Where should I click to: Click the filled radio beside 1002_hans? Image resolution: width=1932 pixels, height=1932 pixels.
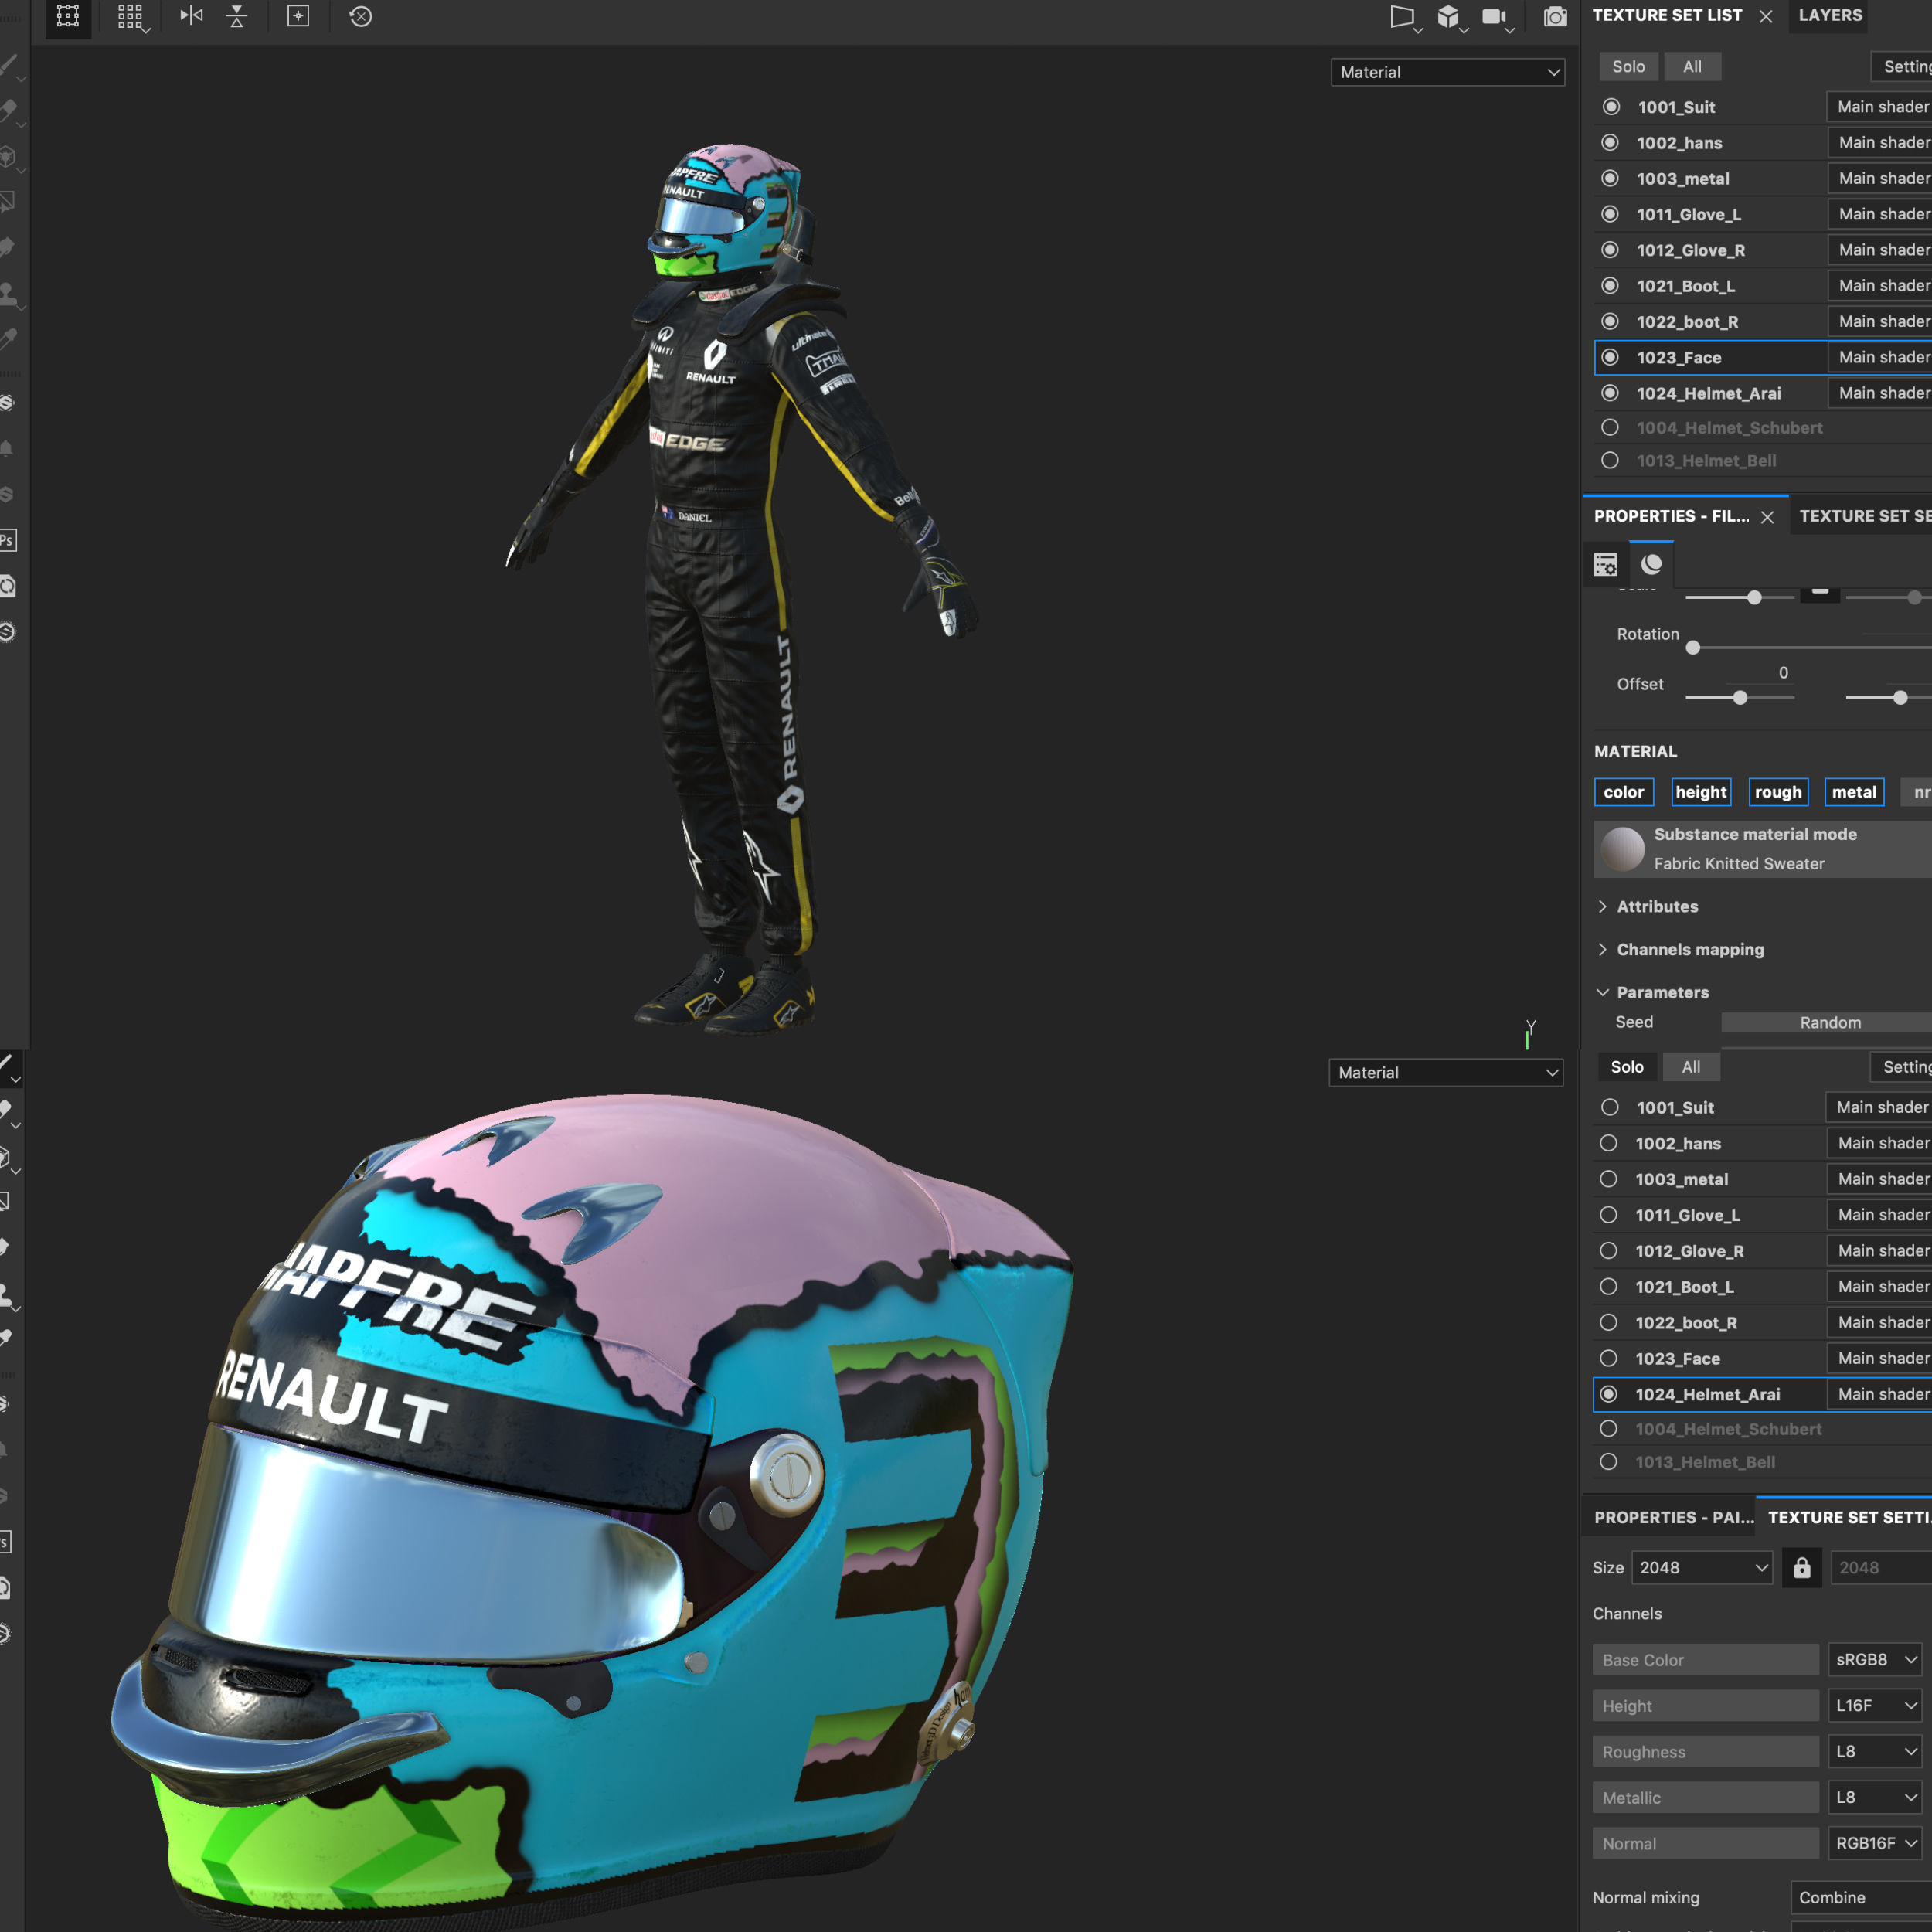pos(1610,142)
